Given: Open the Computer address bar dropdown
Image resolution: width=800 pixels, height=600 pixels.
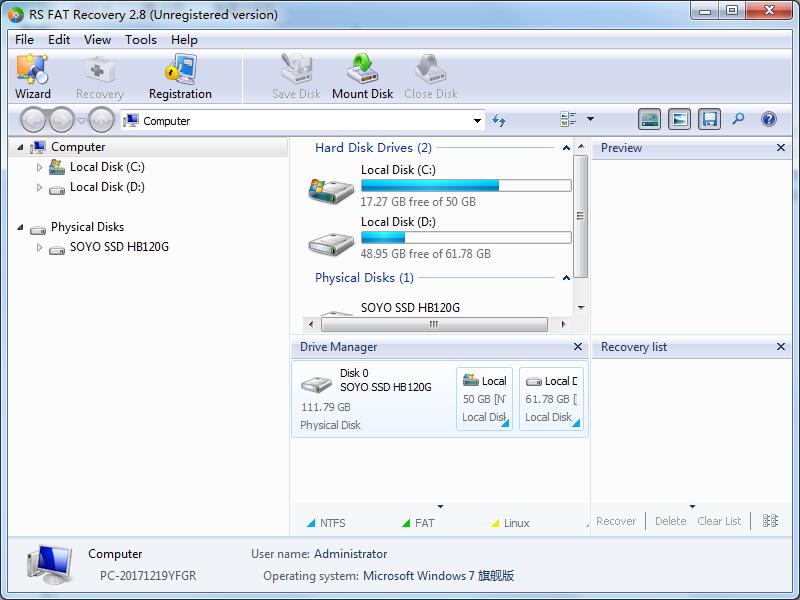Looking at the screenshot, I should tap(477, 119).
